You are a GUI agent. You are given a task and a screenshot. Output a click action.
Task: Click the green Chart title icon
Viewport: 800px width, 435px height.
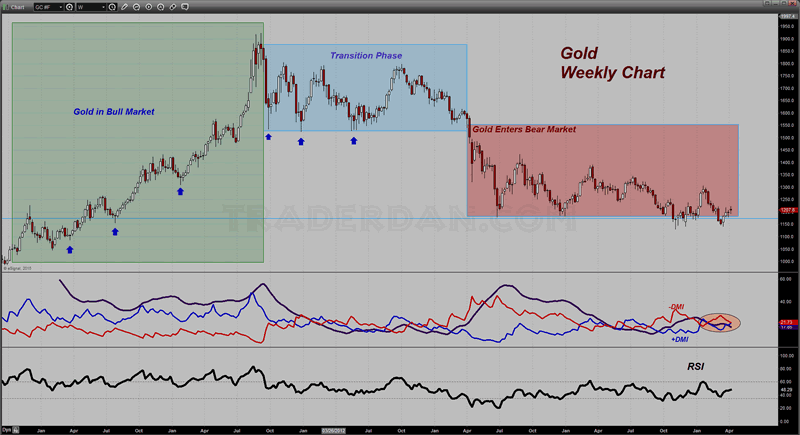(x=5, y=7)
